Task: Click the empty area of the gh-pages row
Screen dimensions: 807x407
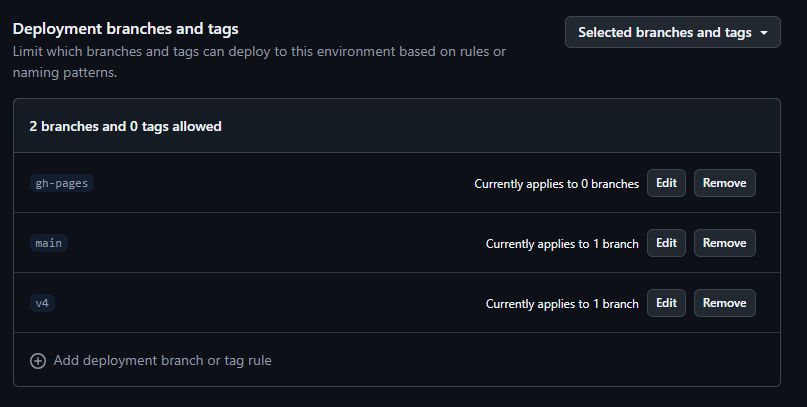Action: pyautogui.click(x=283, y=183)
